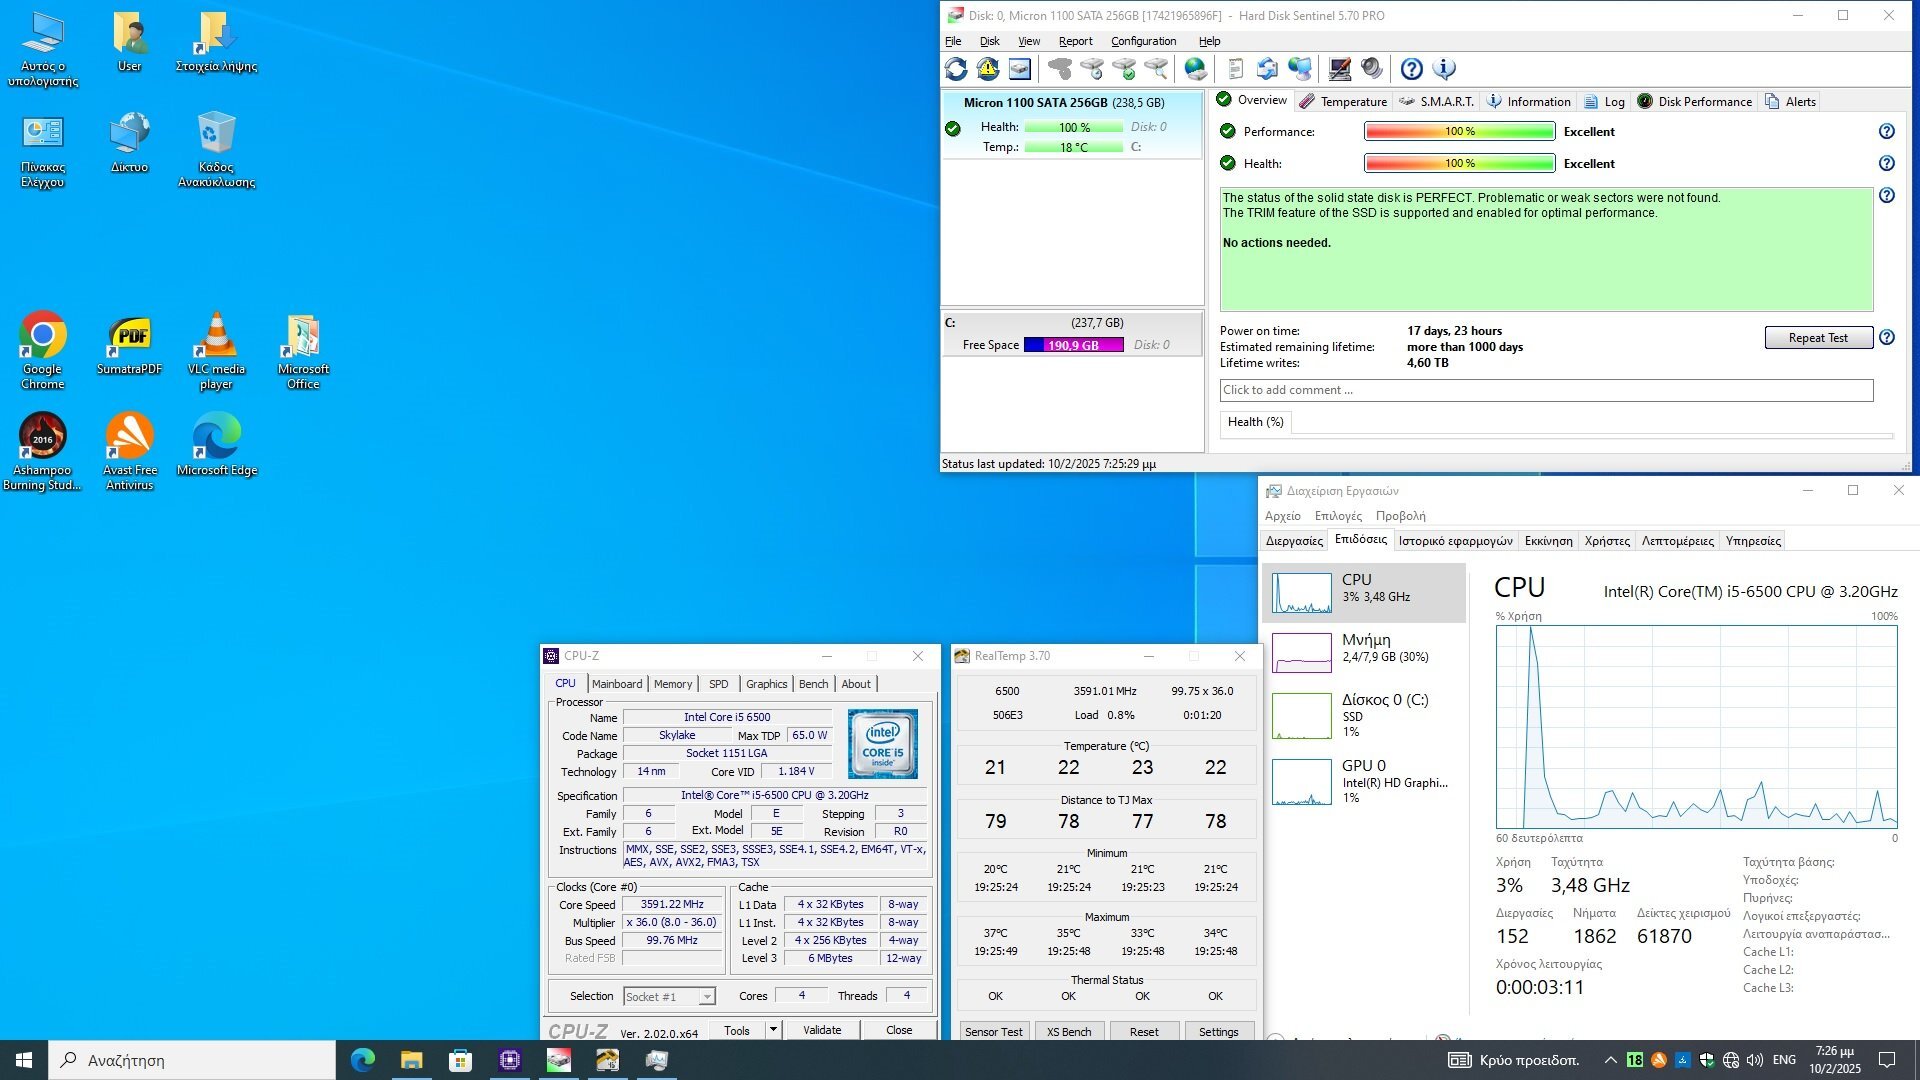Open the Configuration menu
The width and height of the screenshot is (1920, 1080).
[1143, 41]
